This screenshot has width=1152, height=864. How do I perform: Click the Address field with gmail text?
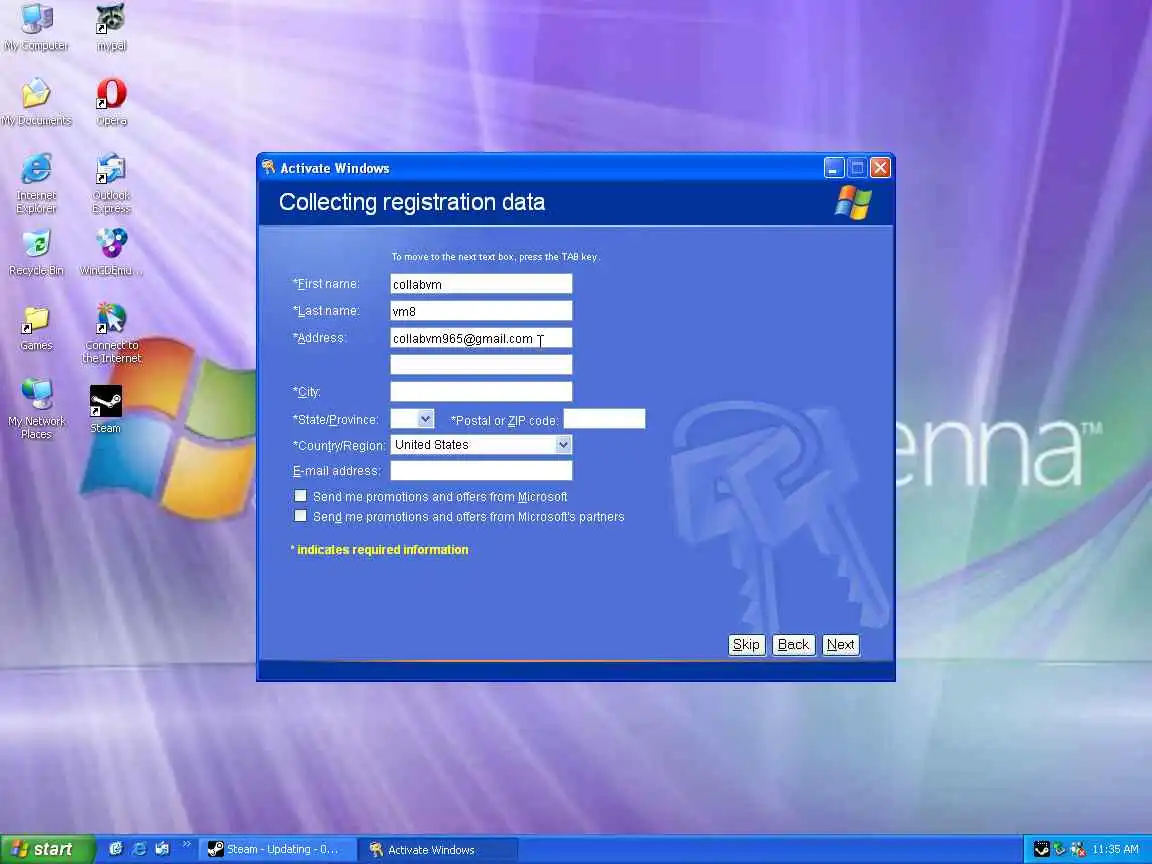tap(481, 338)
